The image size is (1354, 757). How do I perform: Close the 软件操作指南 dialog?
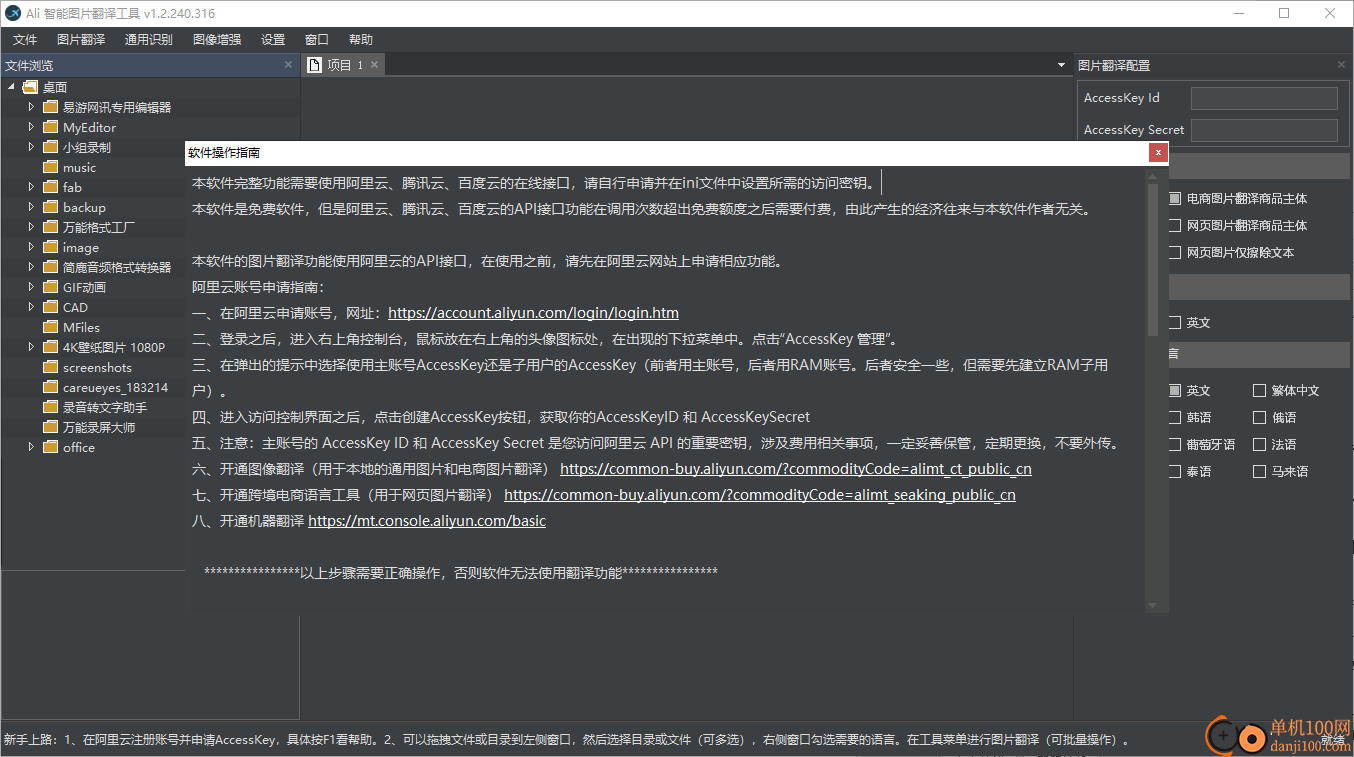1158,153
